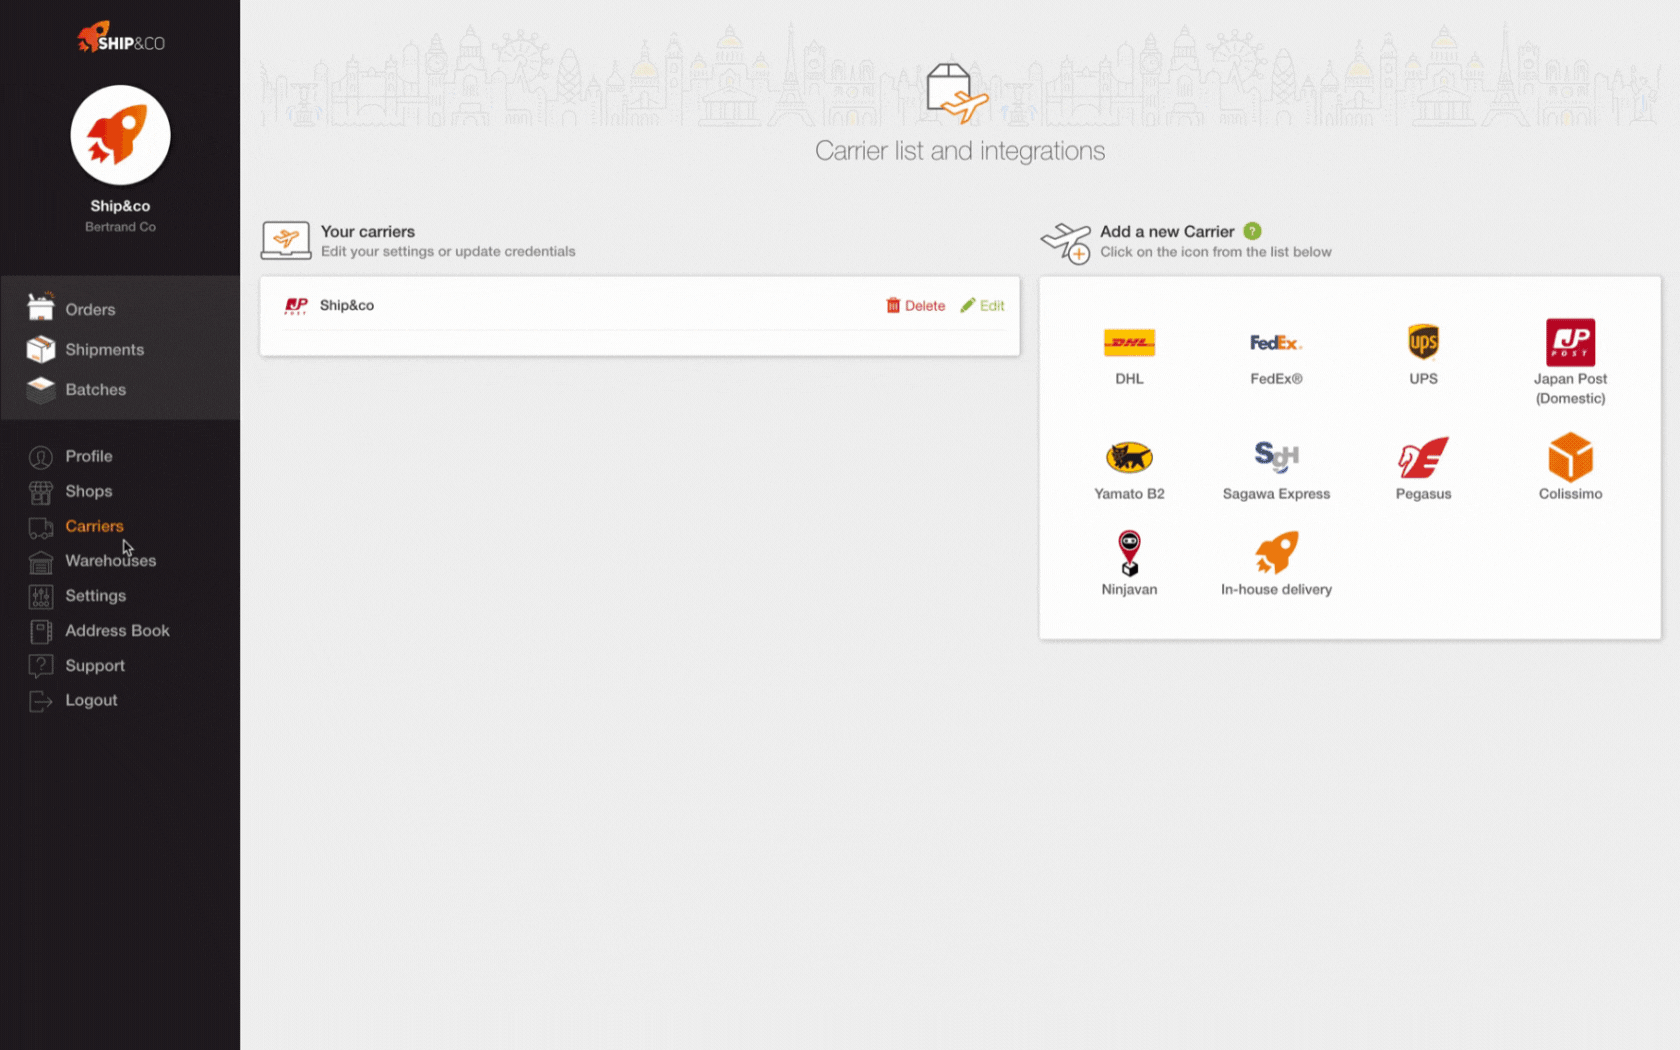Click the Batches stack icon
1680x1050 pixels.
tap(41, 389)
